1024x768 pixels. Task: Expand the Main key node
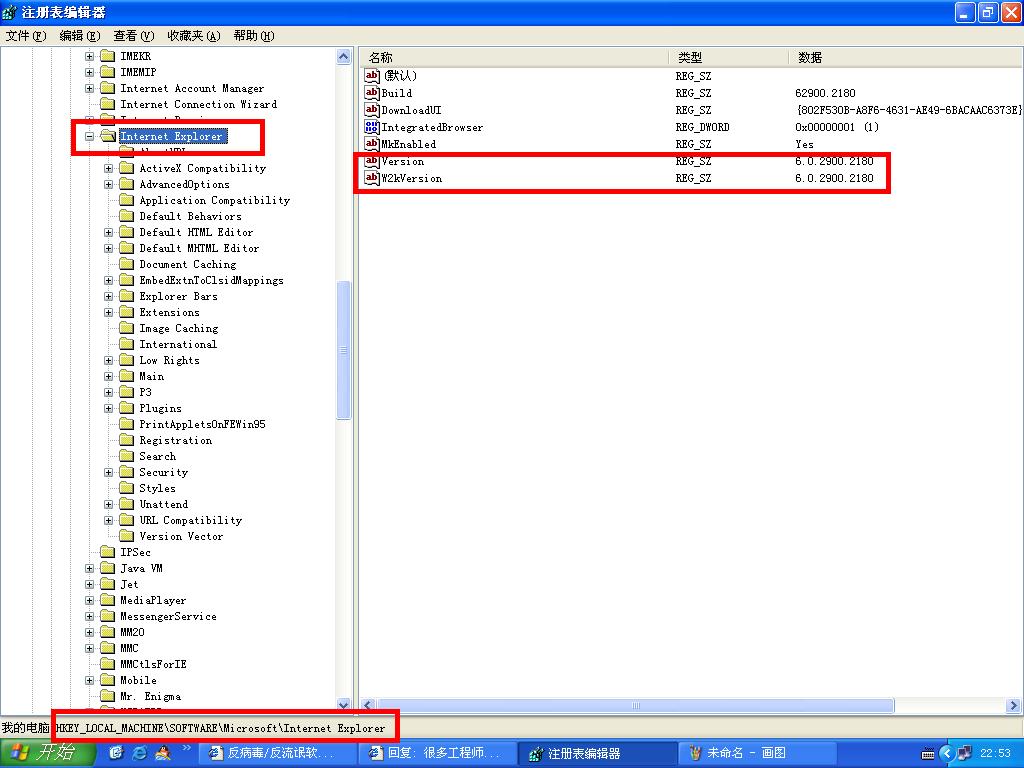click(x=108, y=376)
